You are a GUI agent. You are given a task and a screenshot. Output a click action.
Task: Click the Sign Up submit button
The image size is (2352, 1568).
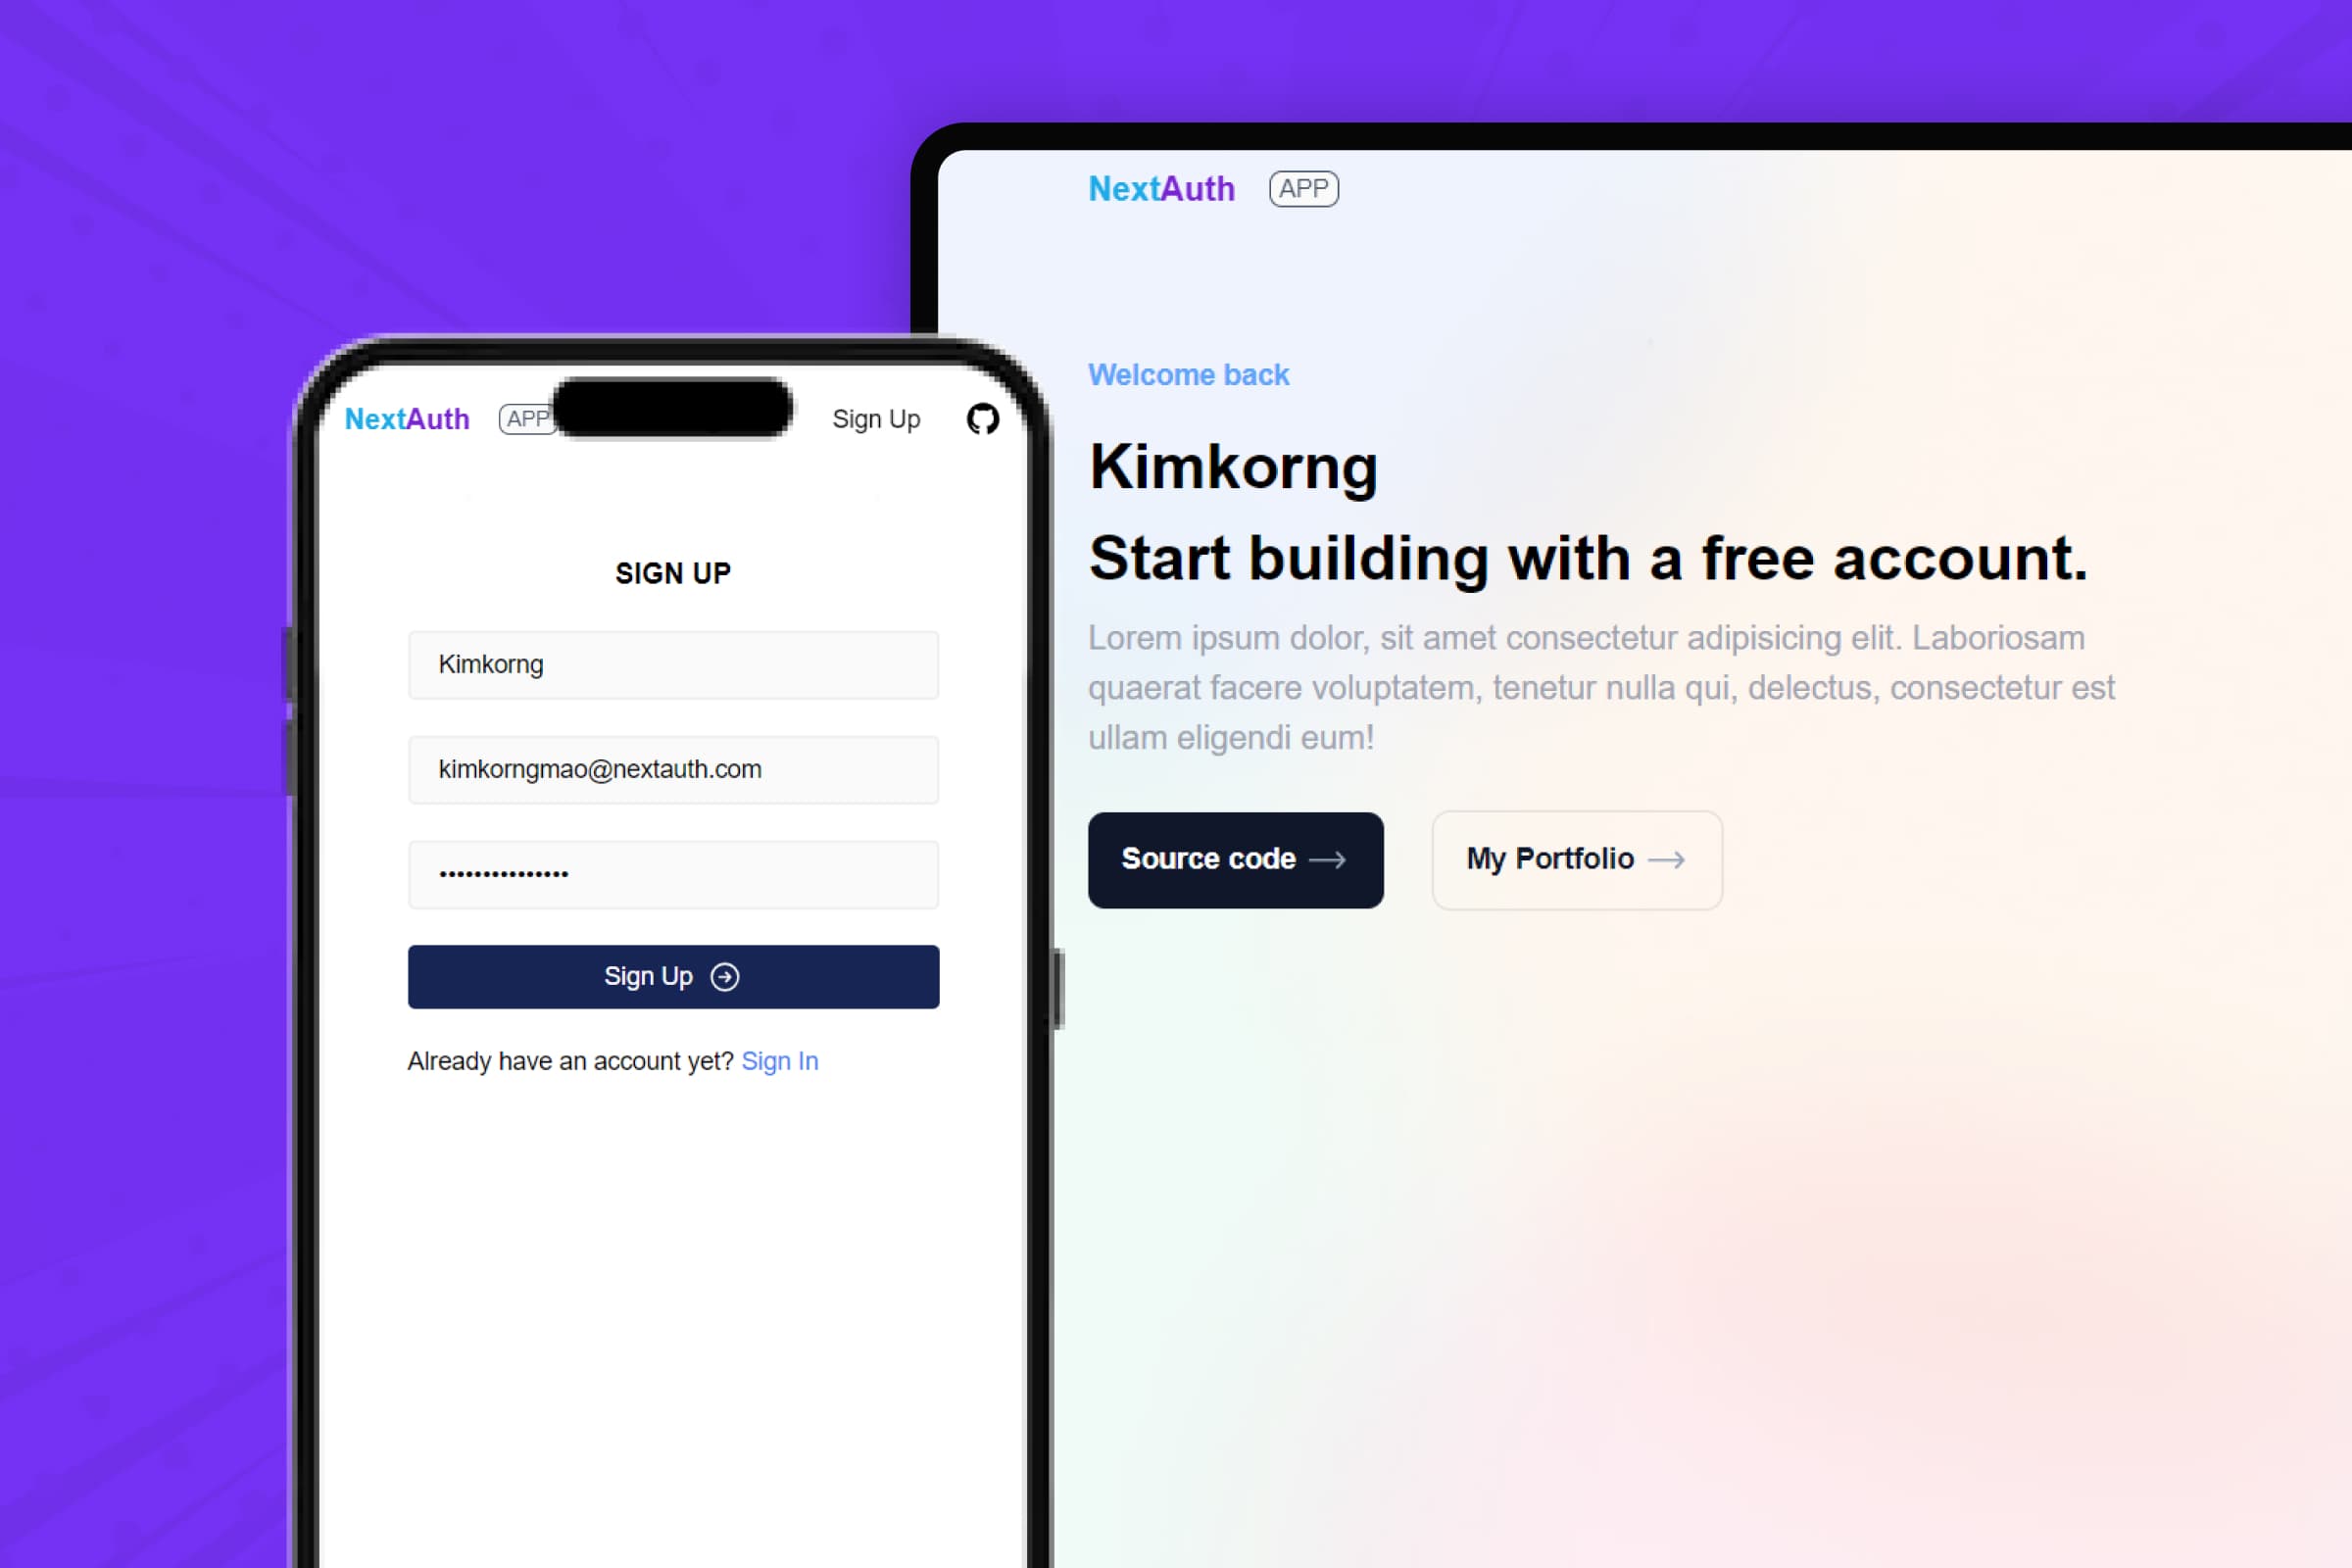pos(672,975)
